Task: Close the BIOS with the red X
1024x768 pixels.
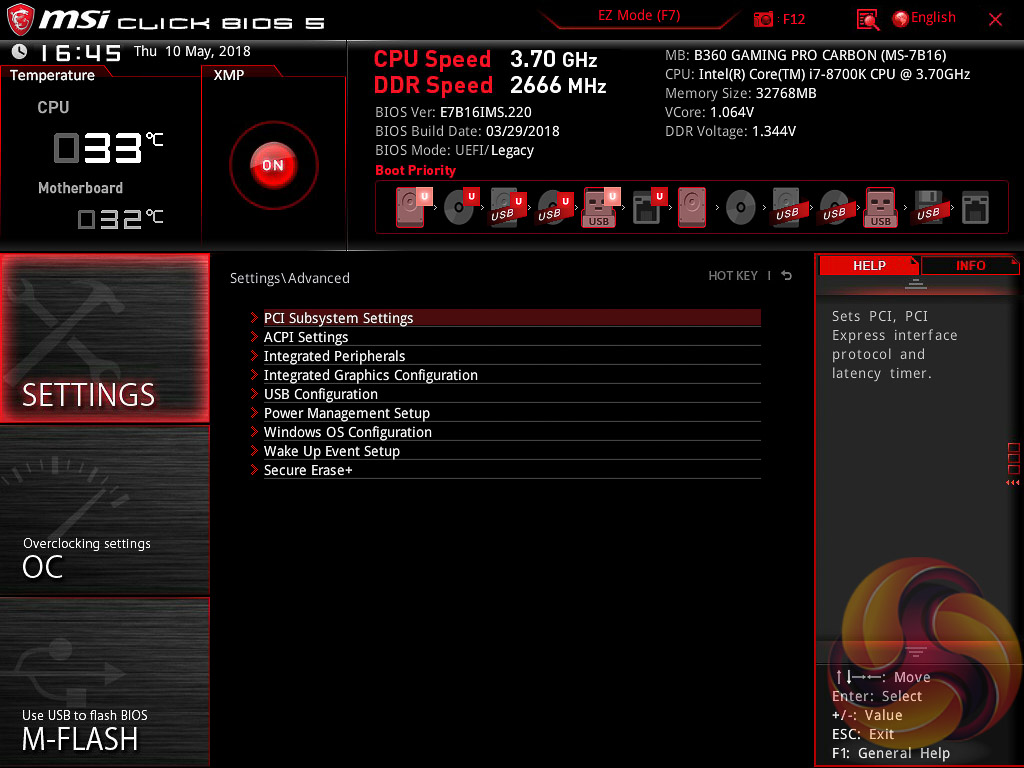Action: click(x=995, y=20)
